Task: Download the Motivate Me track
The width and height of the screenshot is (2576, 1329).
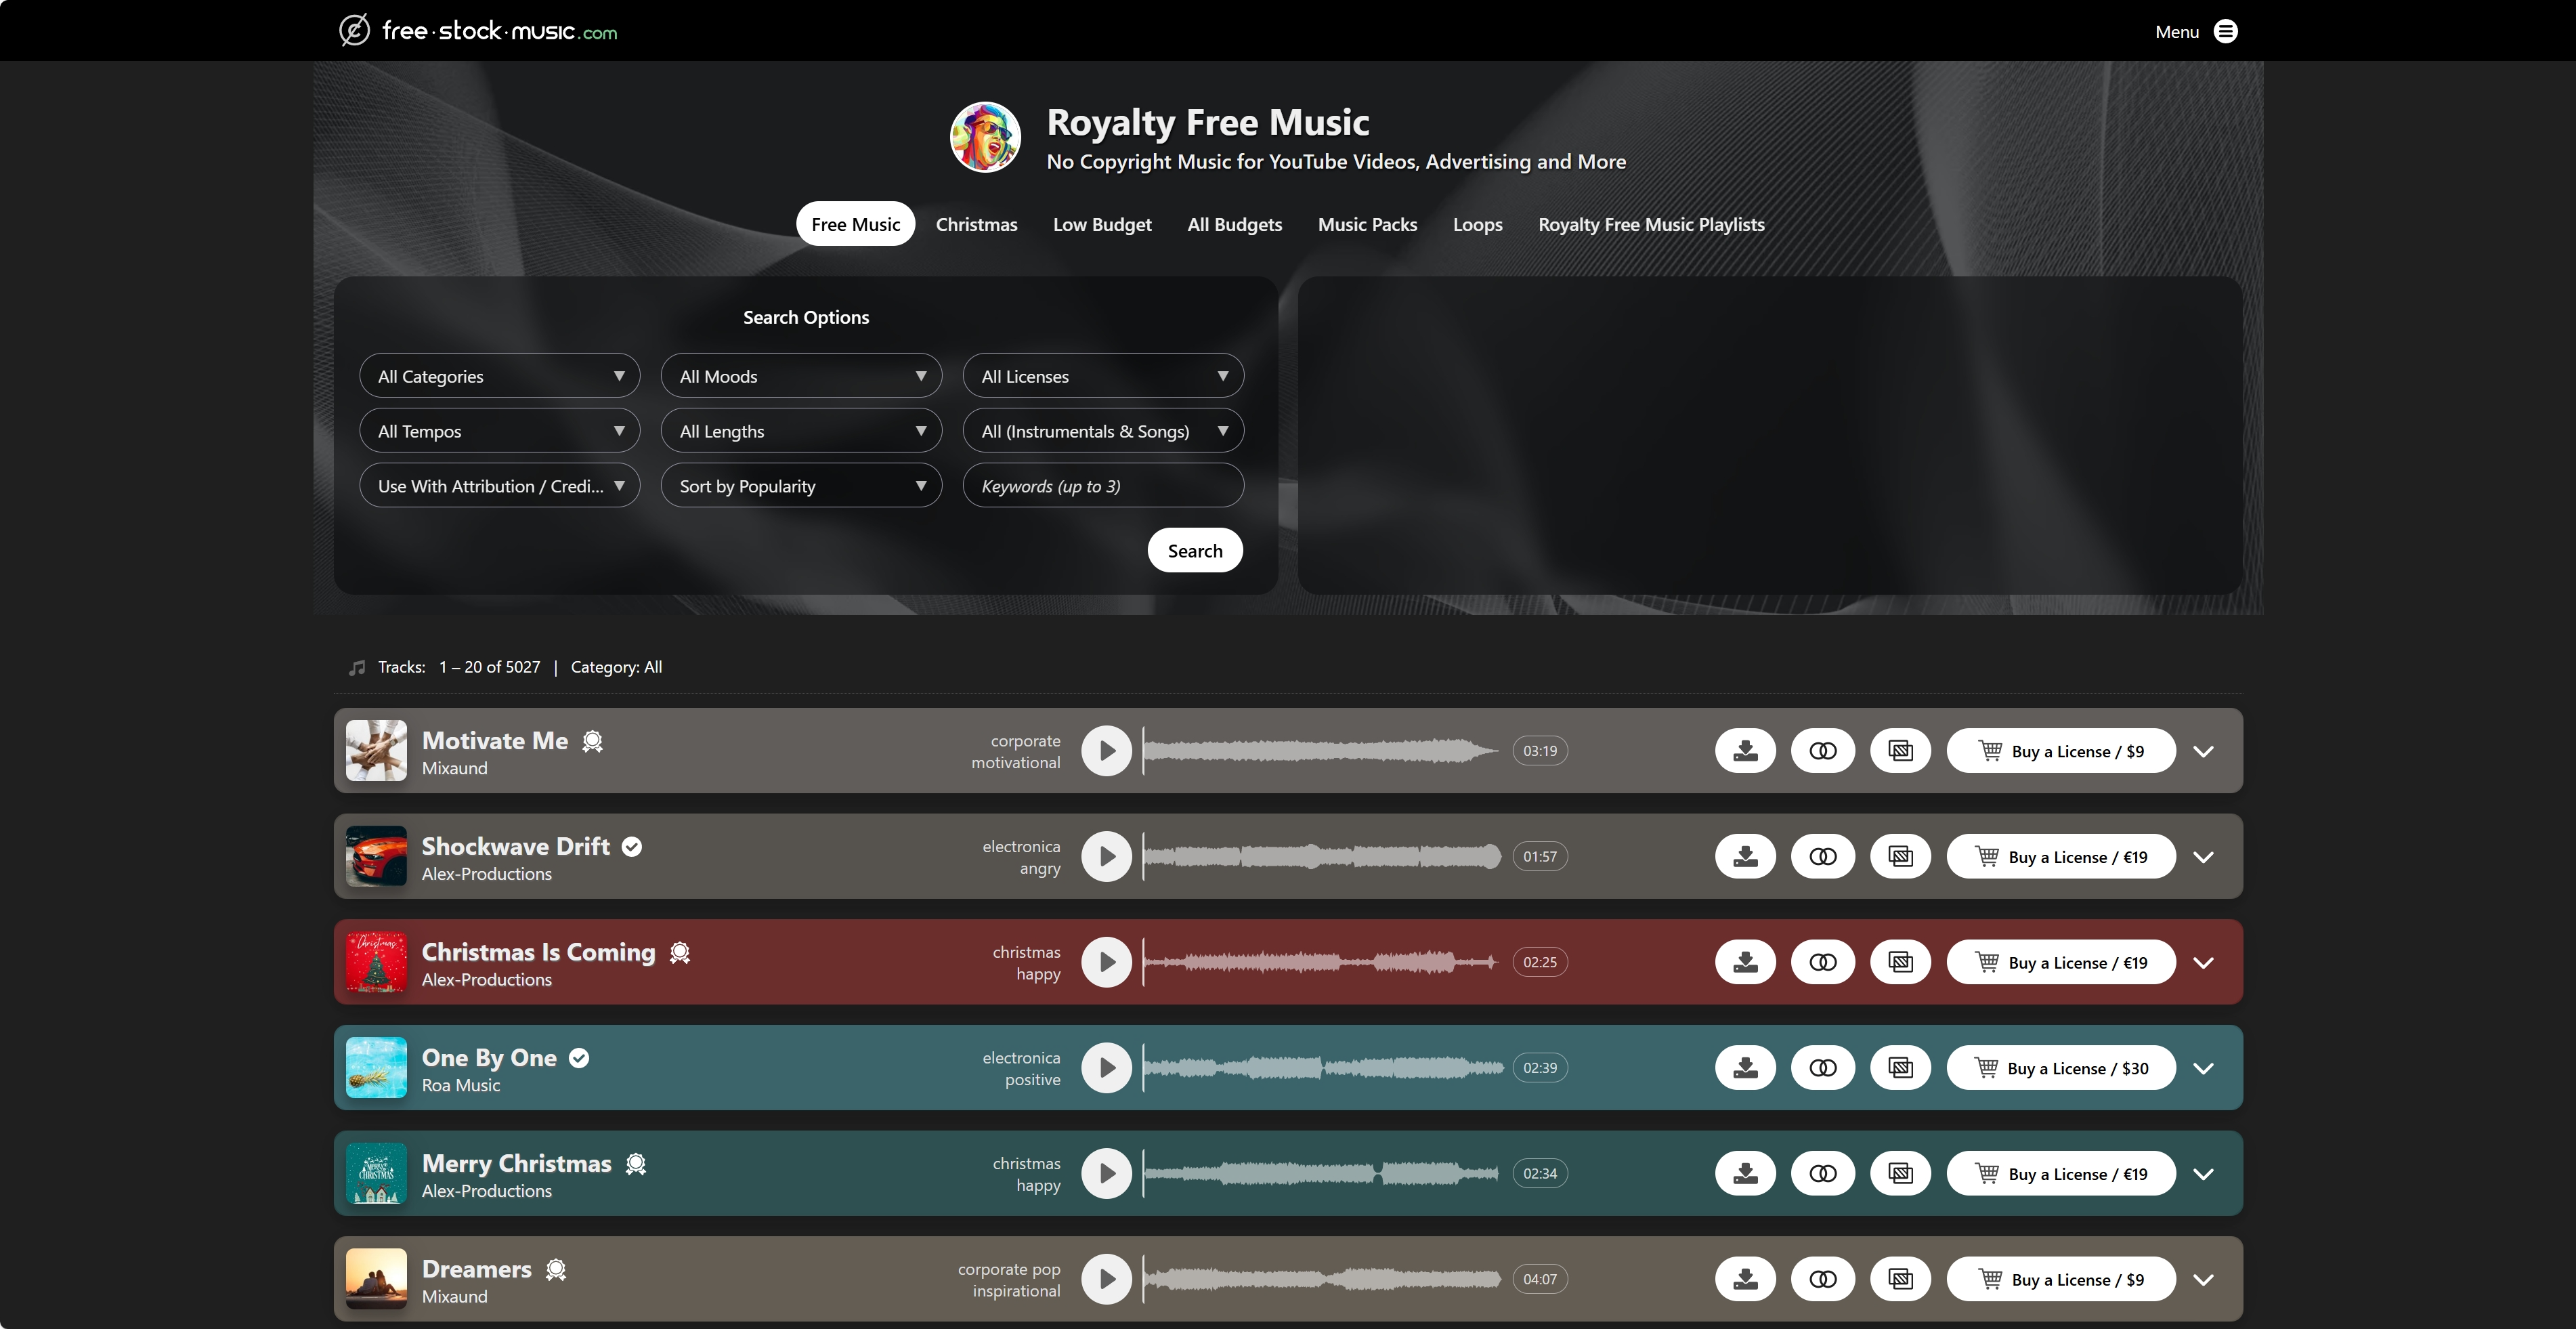Action: (1745, 751)
